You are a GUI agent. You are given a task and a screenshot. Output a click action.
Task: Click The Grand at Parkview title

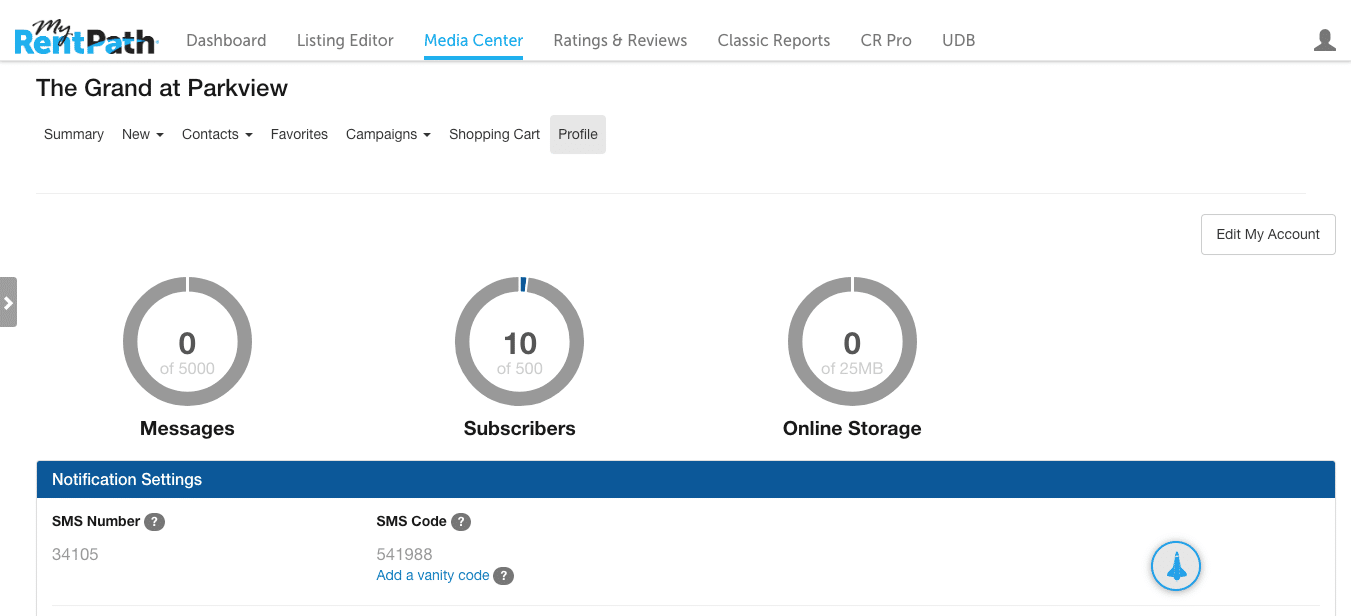[162, 88]
